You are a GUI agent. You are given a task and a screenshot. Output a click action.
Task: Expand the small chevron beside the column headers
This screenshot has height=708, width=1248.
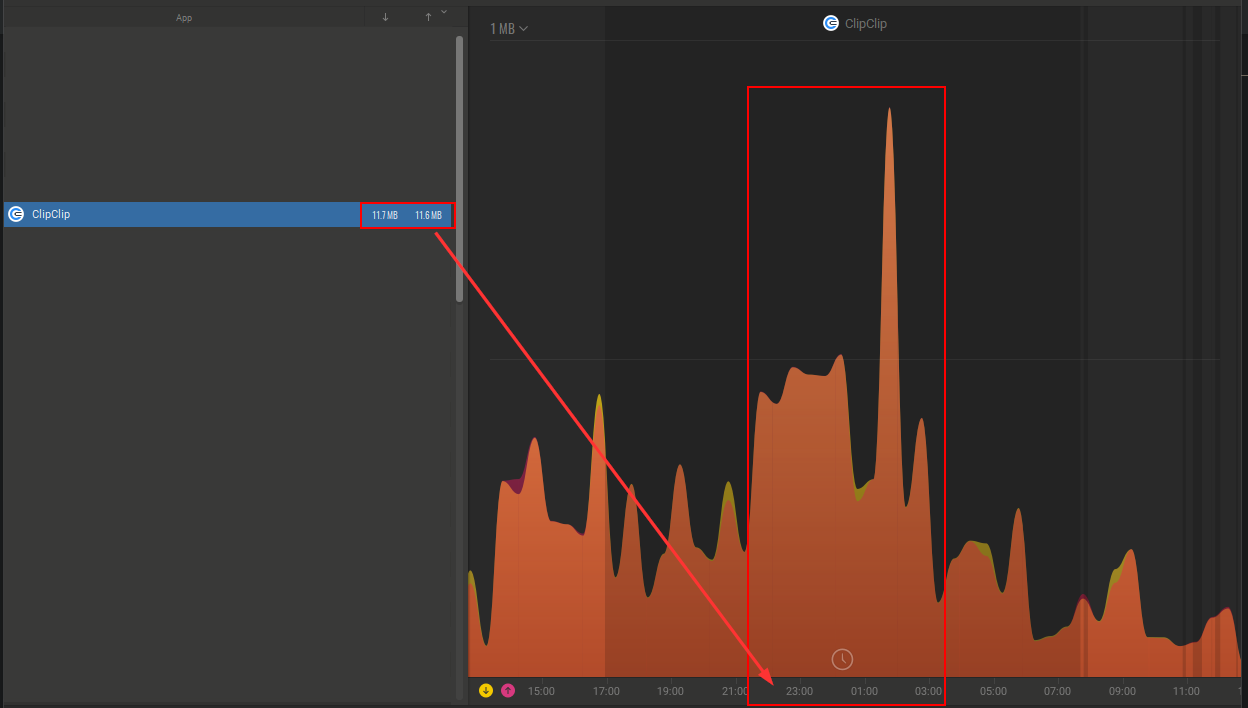[x=444, y=11]
